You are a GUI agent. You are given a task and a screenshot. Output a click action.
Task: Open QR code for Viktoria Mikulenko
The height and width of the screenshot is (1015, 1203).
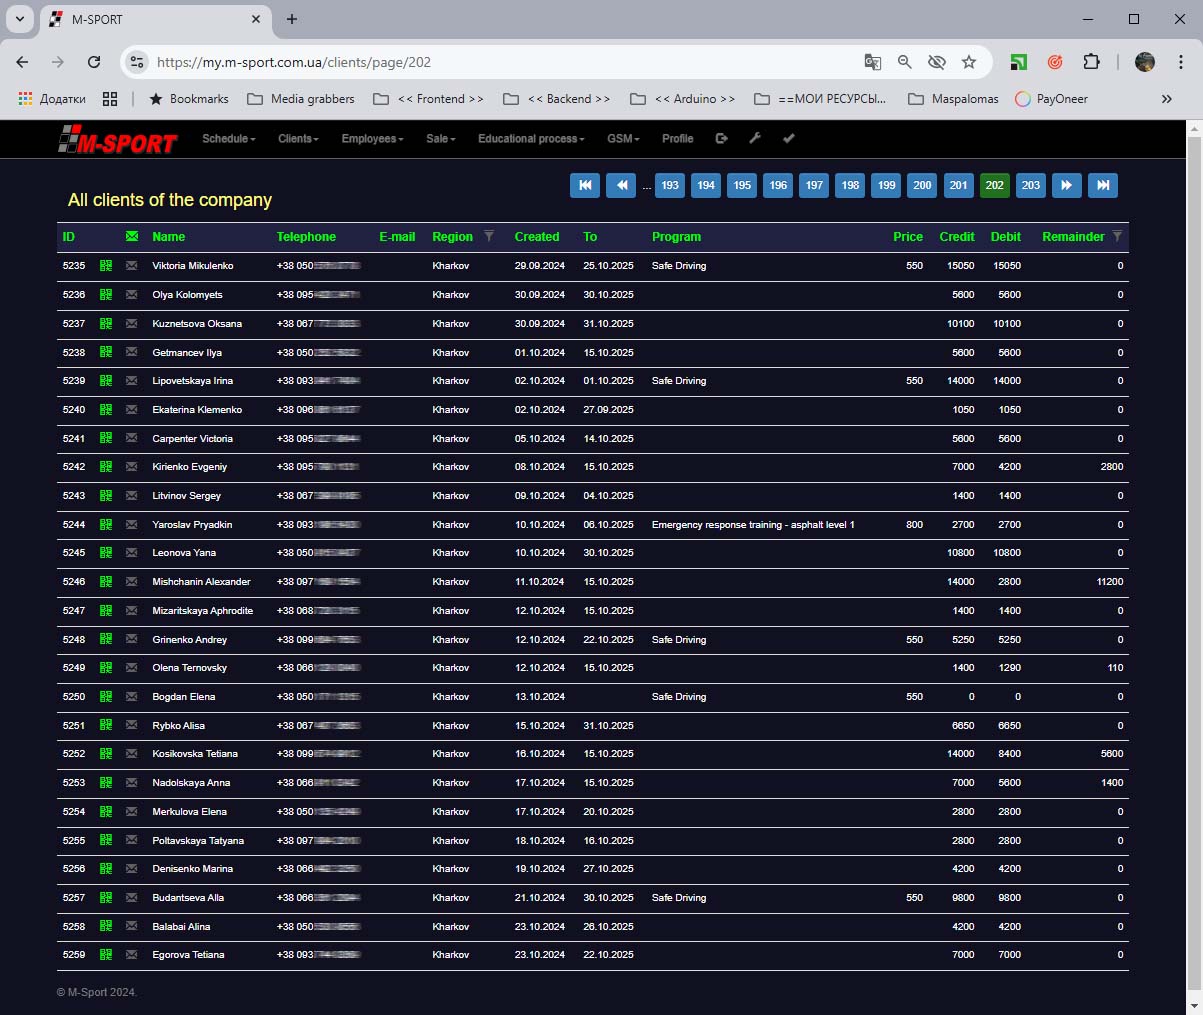click(106, 266)
